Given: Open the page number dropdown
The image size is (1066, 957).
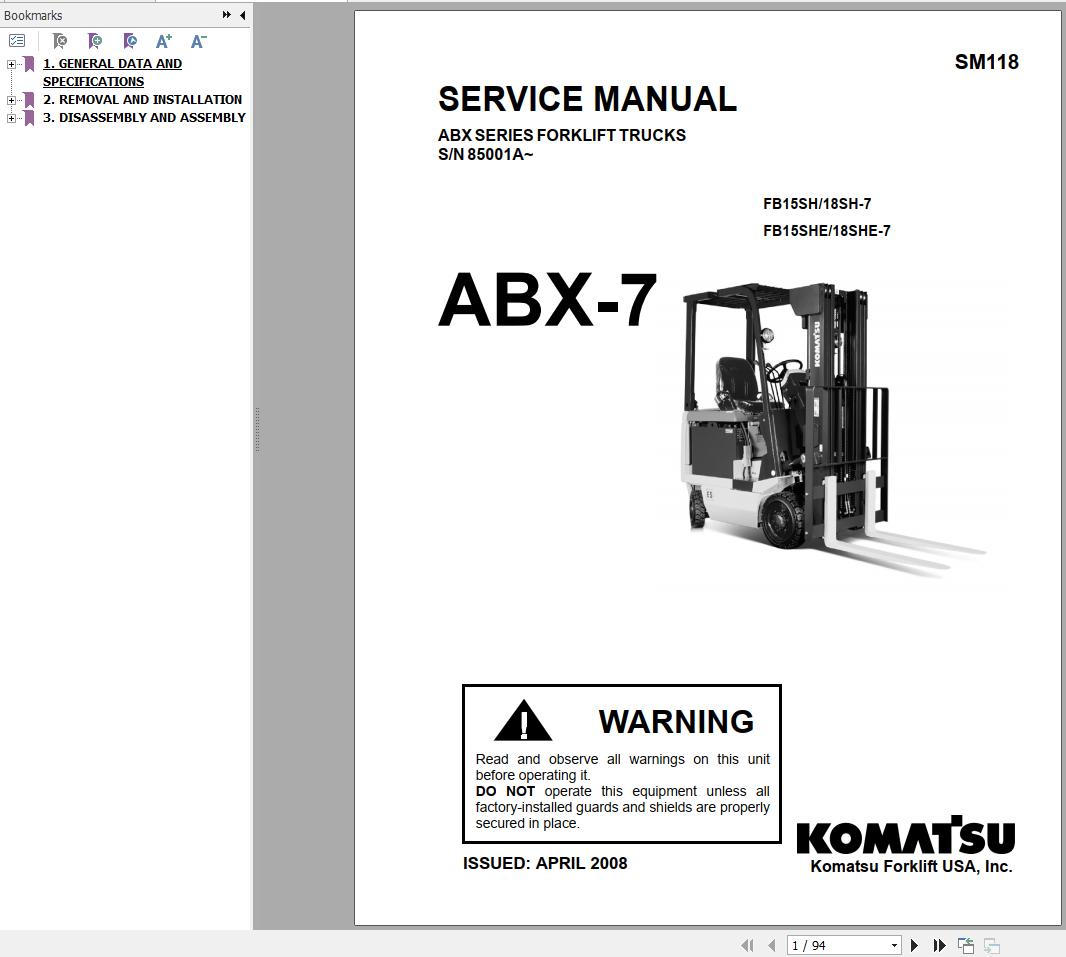Looking at the screenshot, I should (x=893, y=944).
